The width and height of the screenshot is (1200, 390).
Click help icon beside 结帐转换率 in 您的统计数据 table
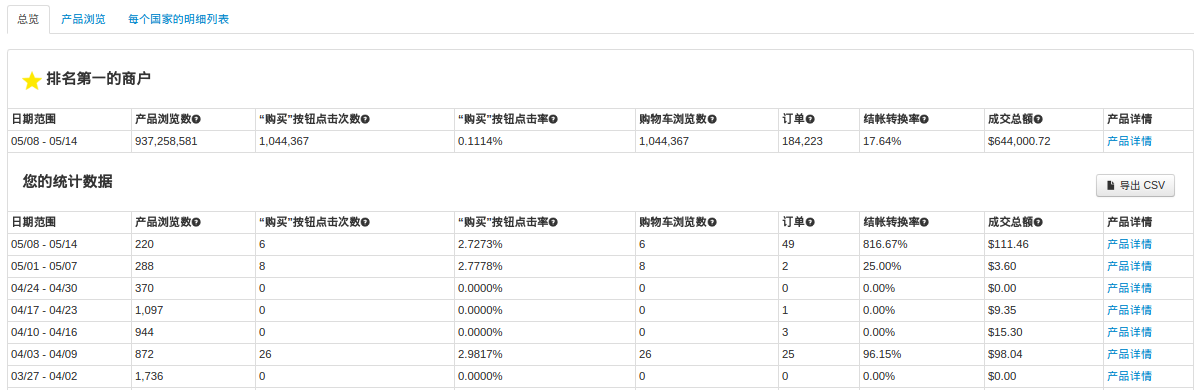[x=924, y=222]
